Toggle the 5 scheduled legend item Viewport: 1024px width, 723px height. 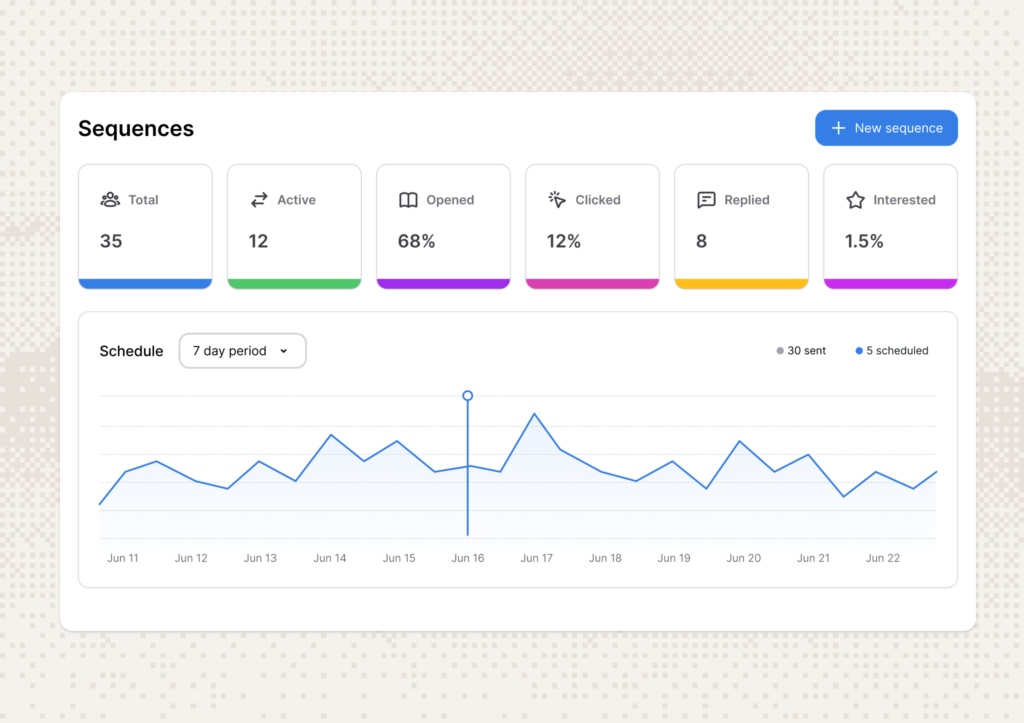point(891,351)
